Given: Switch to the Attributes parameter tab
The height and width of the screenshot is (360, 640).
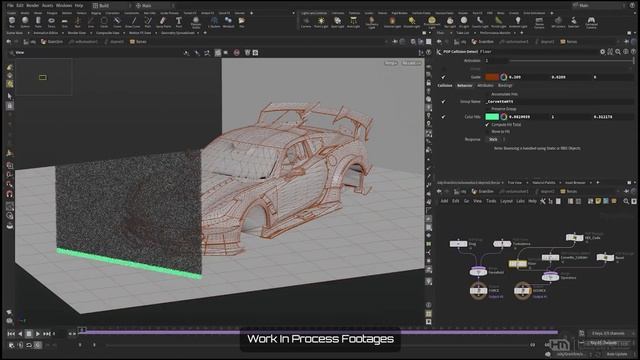Looking at the screenshot, I should coord(485,86).
